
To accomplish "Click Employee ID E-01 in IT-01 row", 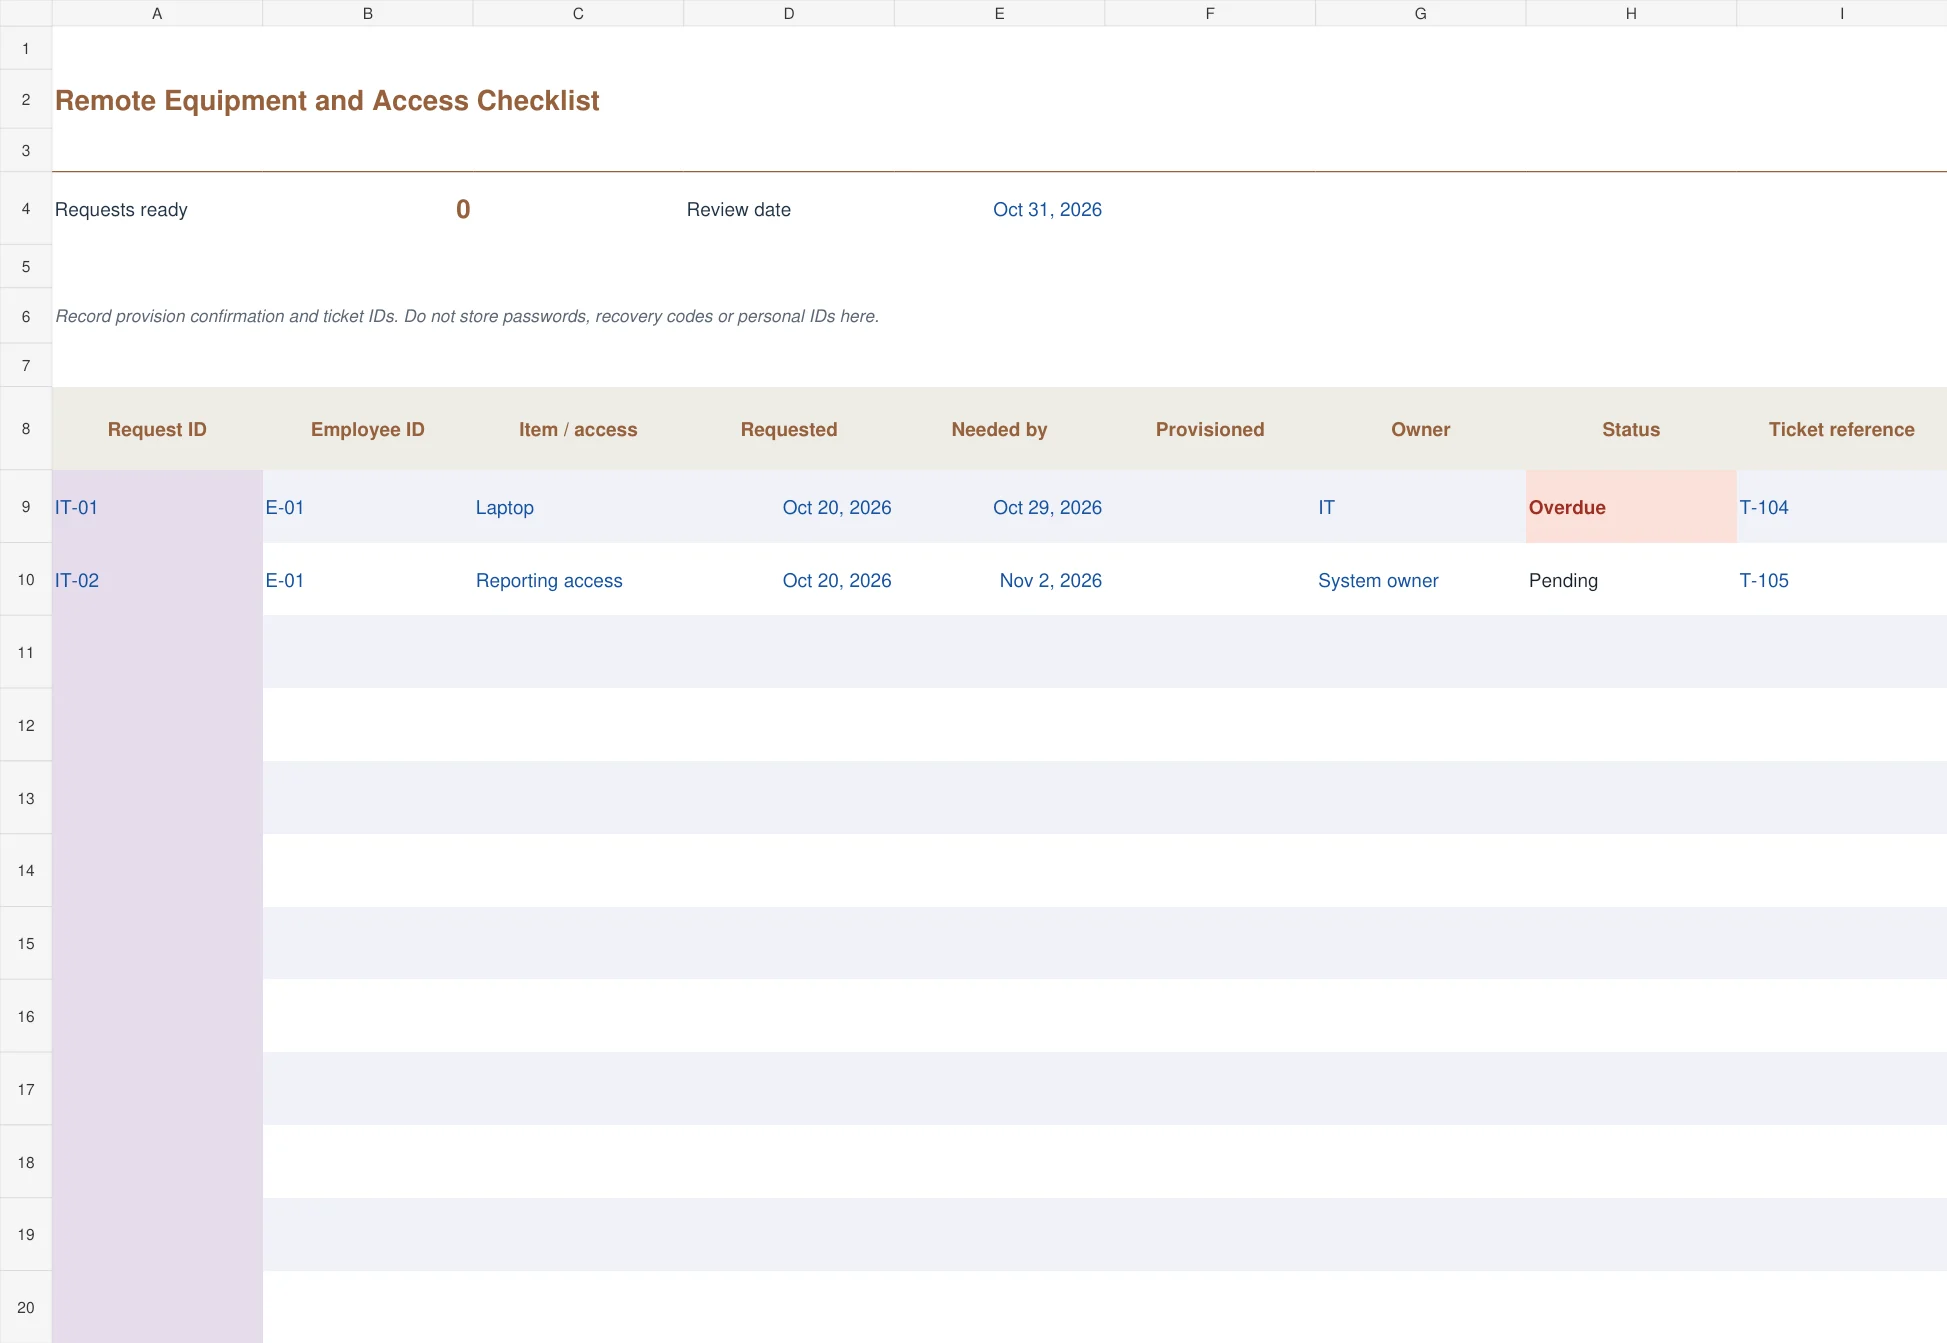I will [x=368, y=507].
